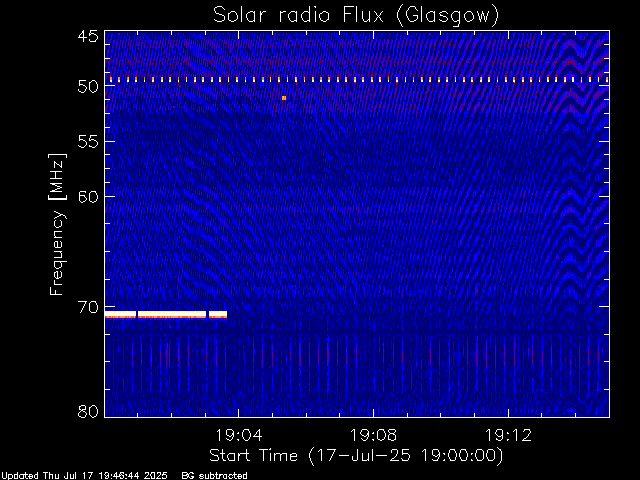Click the longest white interference bar near 70 MHz
The height and width of the screenshot is (480, 640).
(172, 314)
